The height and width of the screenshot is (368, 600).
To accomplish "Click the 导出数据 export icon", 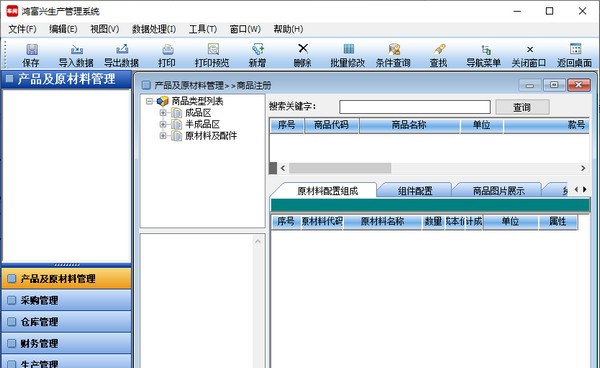I will coord(122,49).
